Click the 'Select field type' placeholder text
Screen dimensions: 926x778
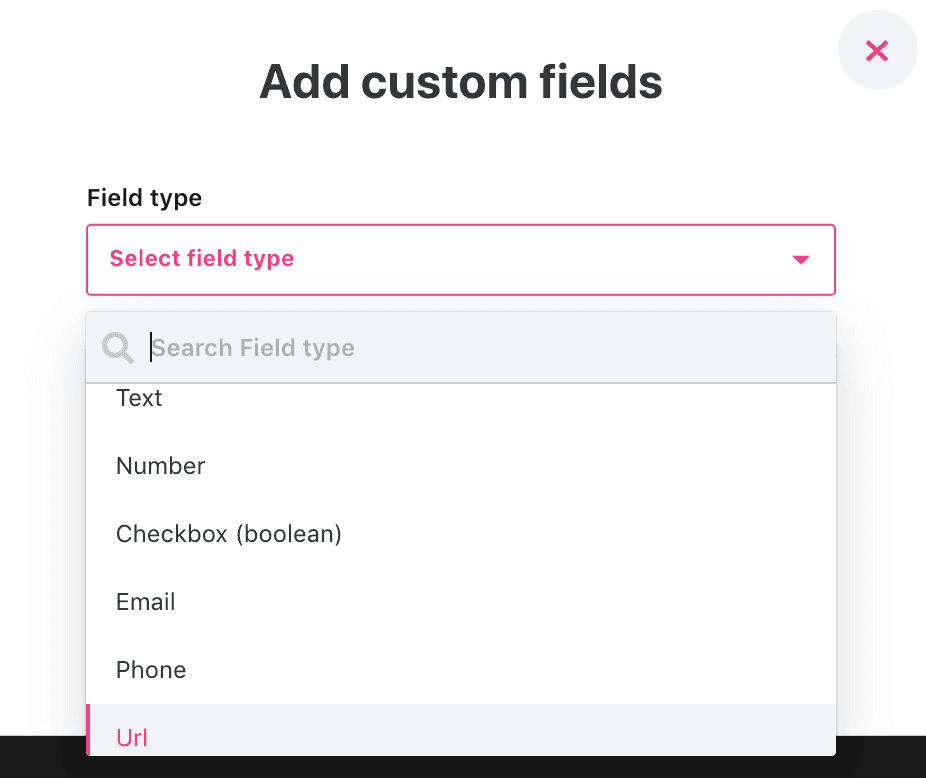click(x=201, y=259)
